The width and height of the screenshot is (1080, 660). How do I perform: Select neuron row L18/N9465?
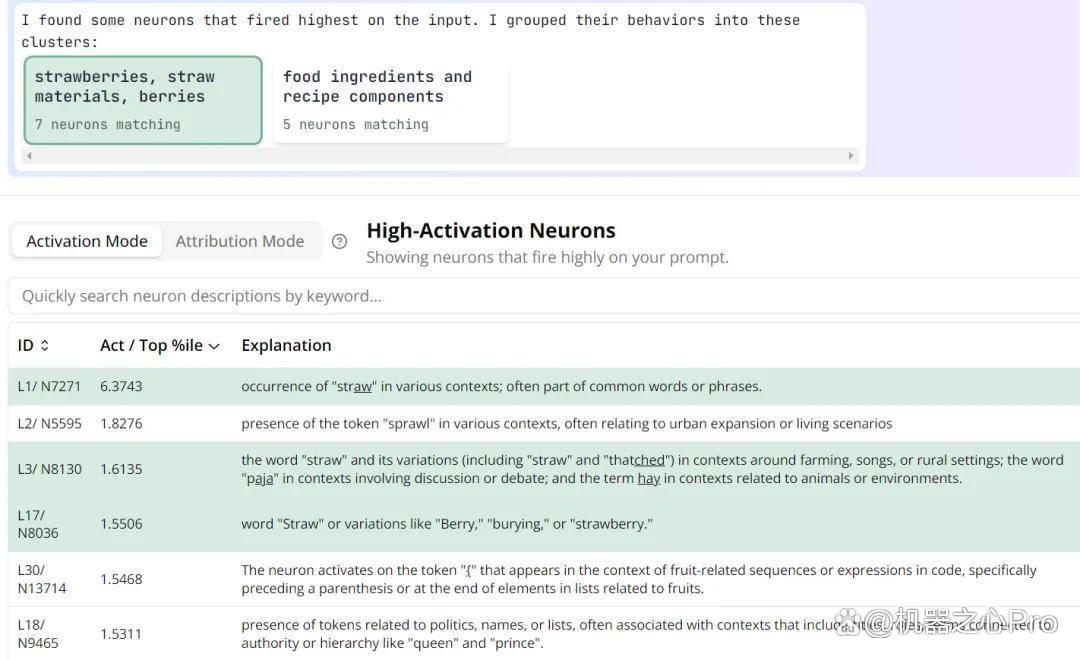point(544,634)
